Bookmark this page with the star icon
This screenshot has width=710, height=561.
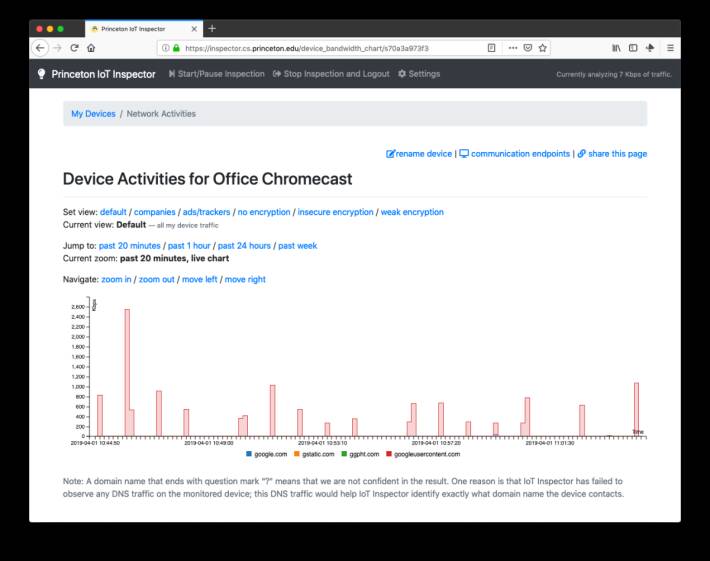(x=542, y=48)
